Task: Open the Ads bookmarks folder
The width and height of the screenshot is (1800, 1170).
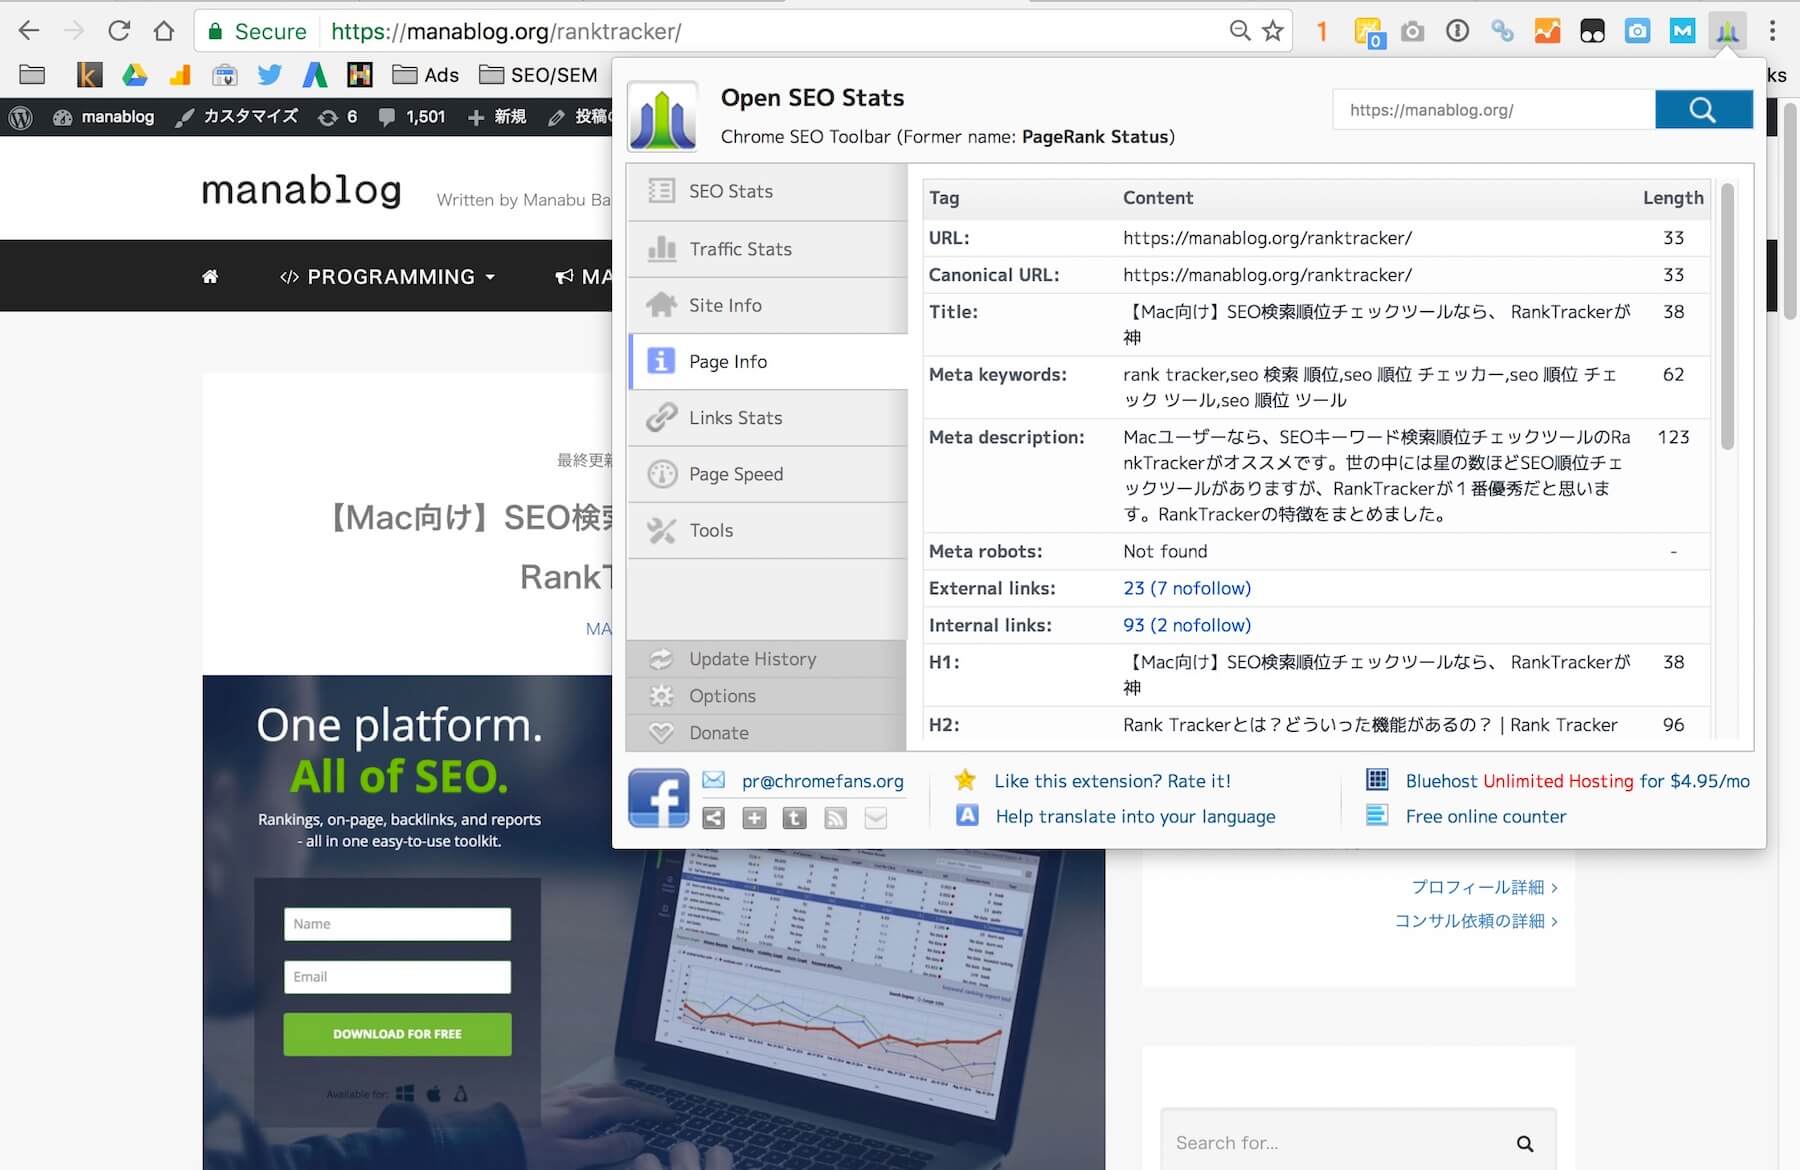Action: point(425,75)
